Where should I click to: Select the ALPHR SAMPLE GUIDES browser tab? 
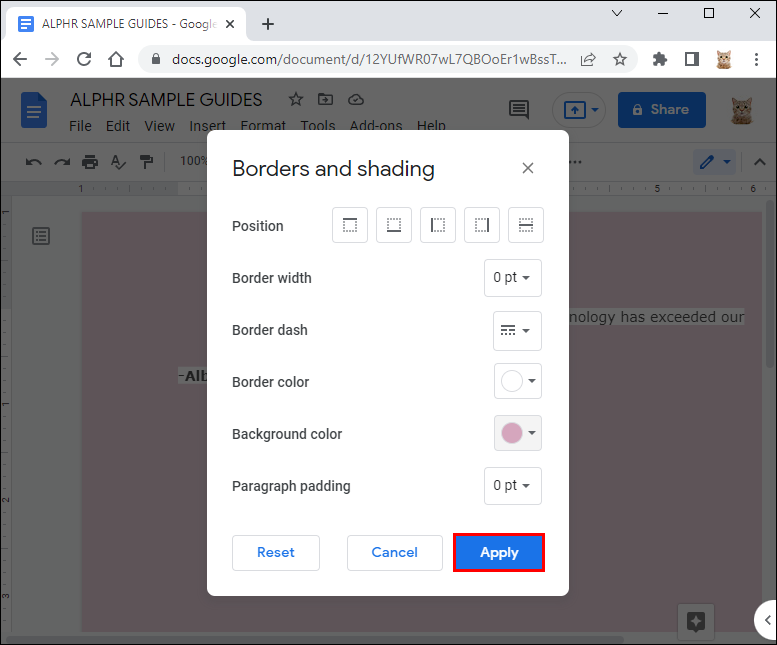124,24
